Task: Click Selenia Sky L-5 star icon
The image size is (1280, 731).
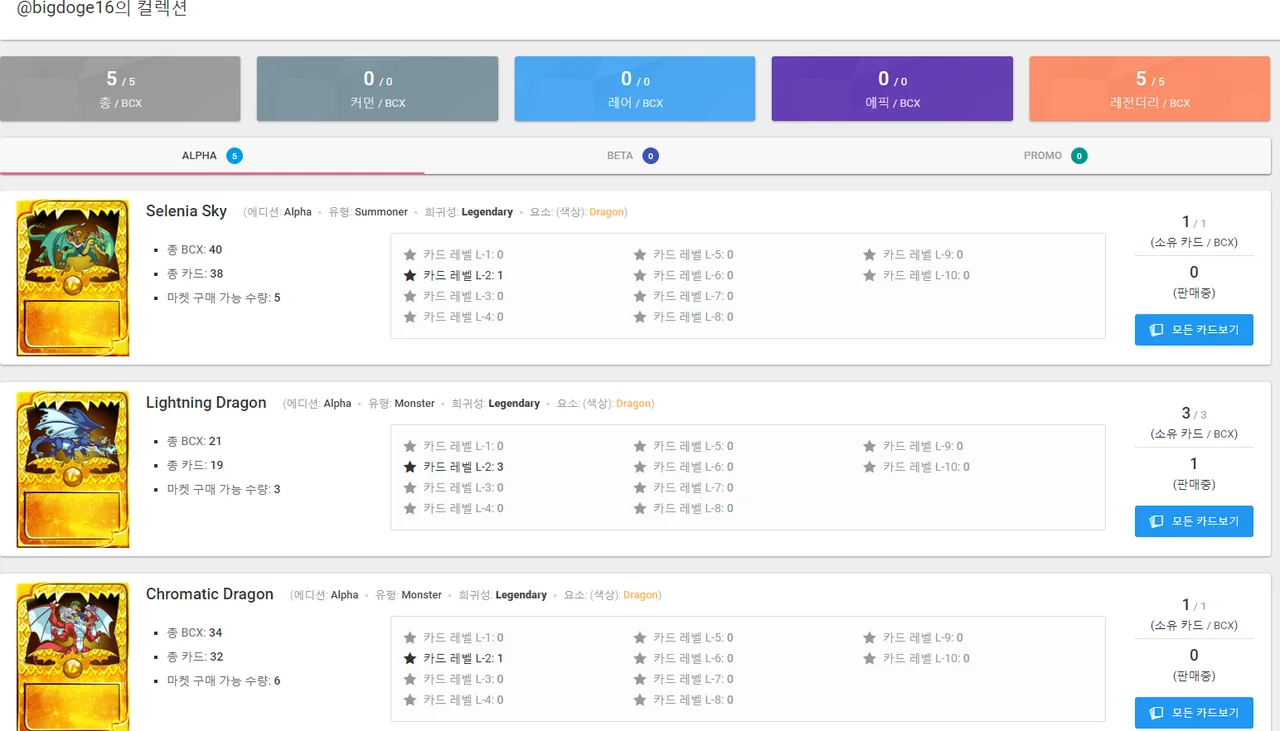Action: (x=640, y=255)
